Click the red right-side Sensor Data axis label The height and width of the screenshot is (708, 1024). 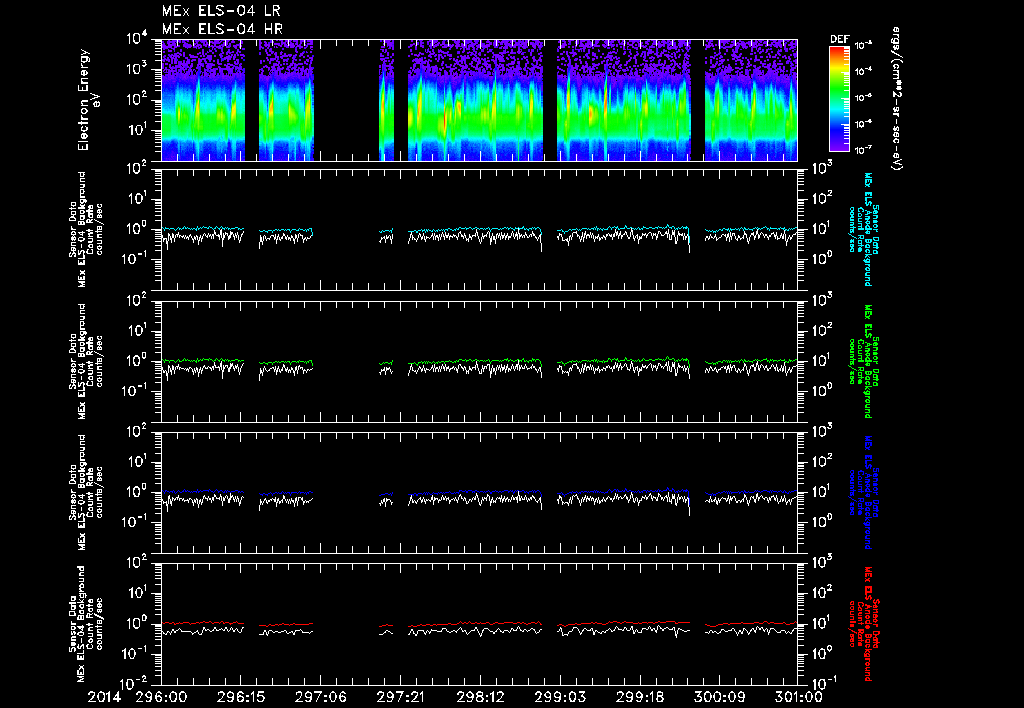pos(863,624)
